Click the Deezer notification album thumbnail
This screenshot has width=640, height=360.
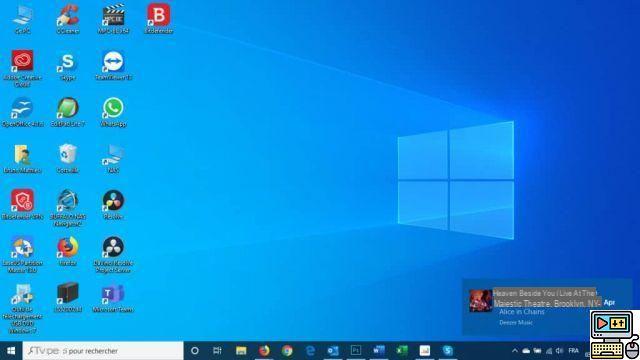pyautogui.click(x=480, y=300)
